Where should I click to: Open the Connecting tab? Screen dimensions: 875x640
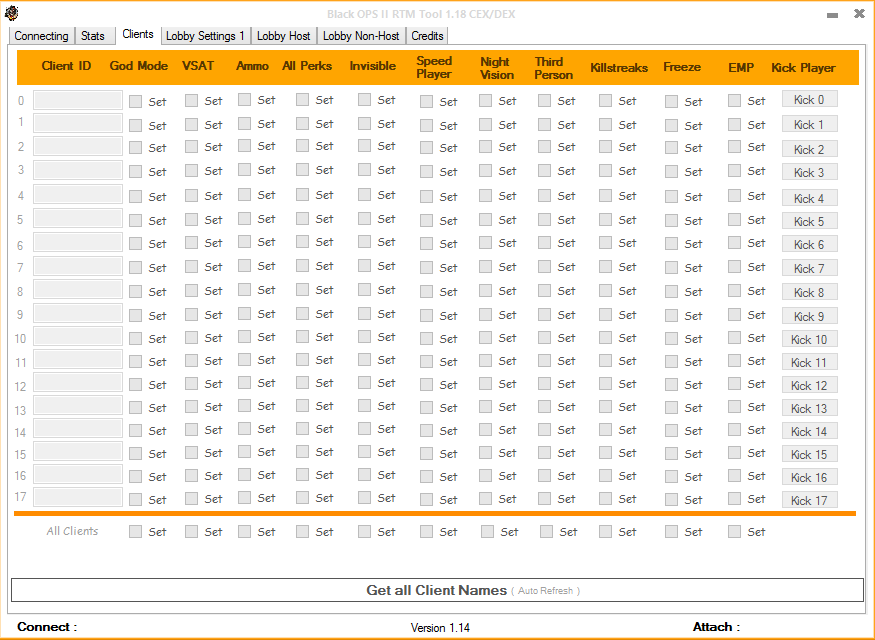(41, 36)
